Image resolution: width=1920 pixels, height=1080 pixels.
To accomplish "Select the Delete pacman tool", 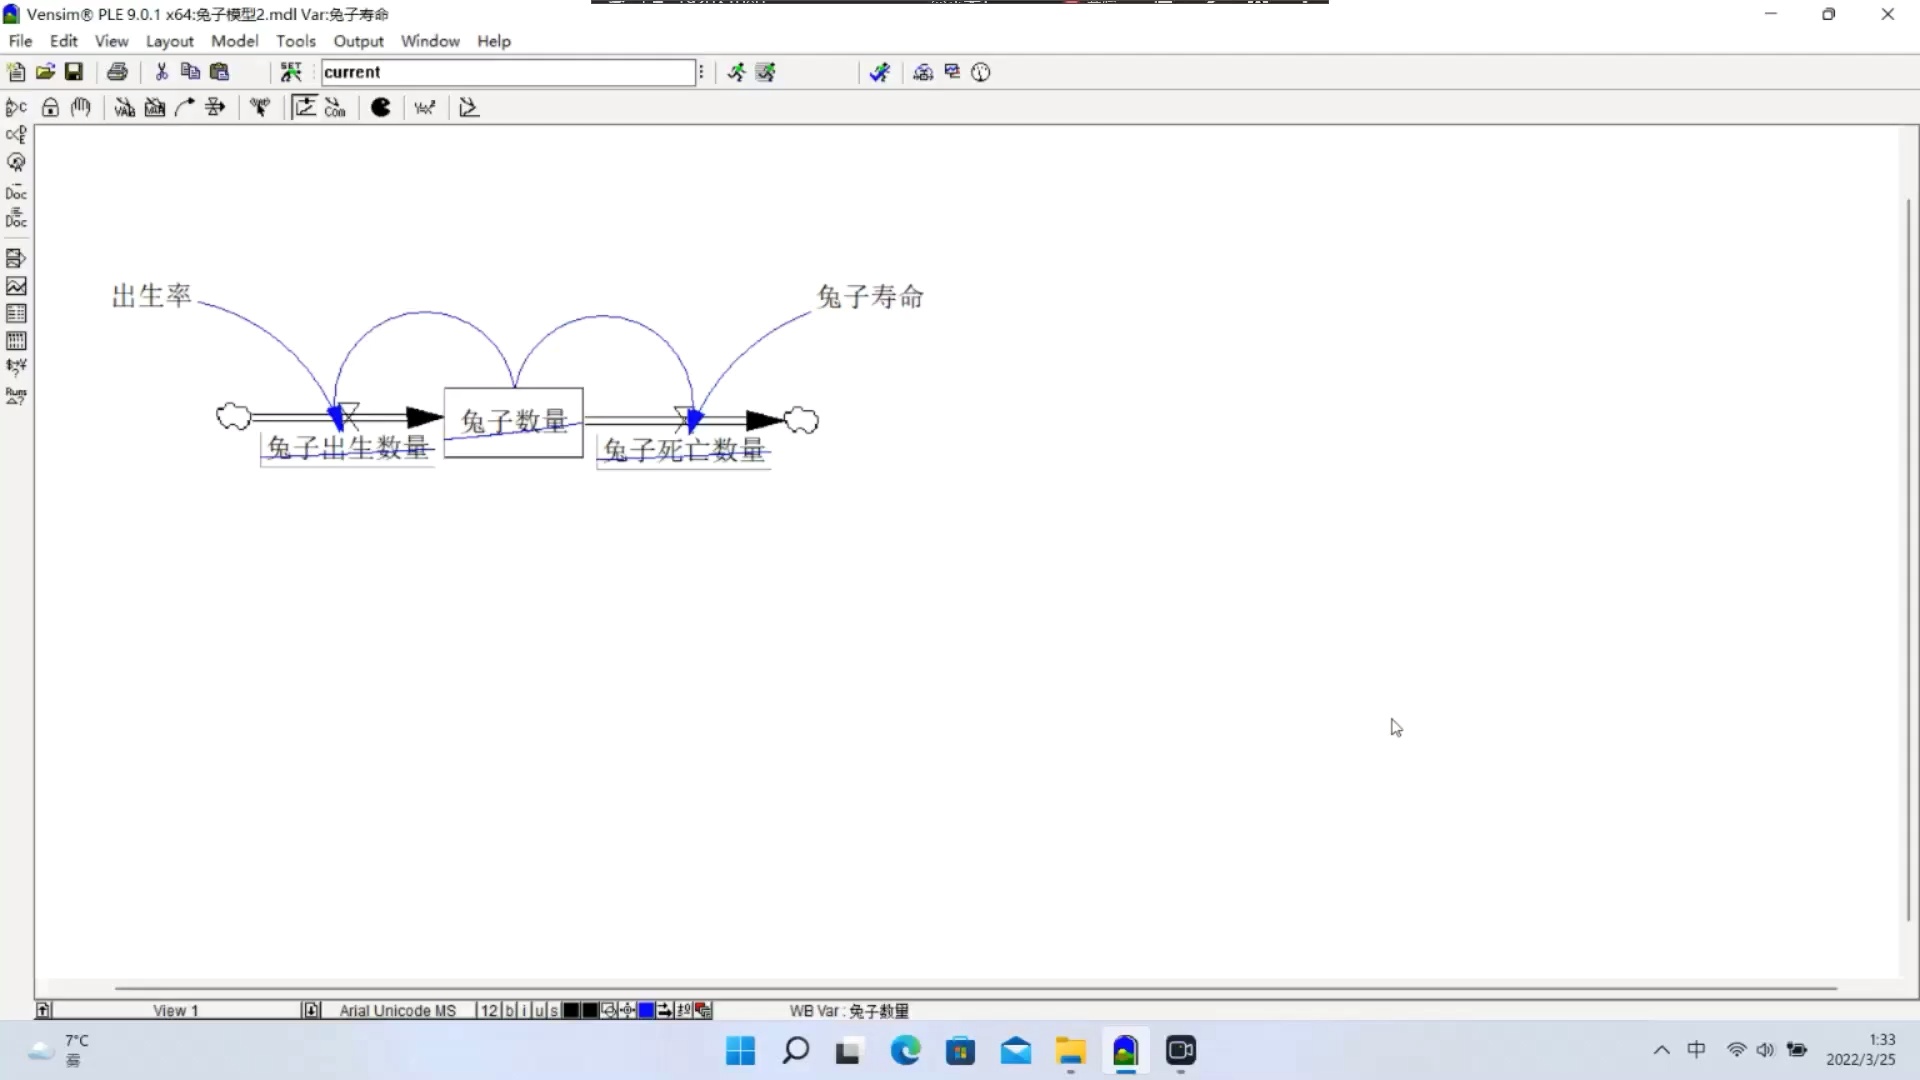I will 381,108.
